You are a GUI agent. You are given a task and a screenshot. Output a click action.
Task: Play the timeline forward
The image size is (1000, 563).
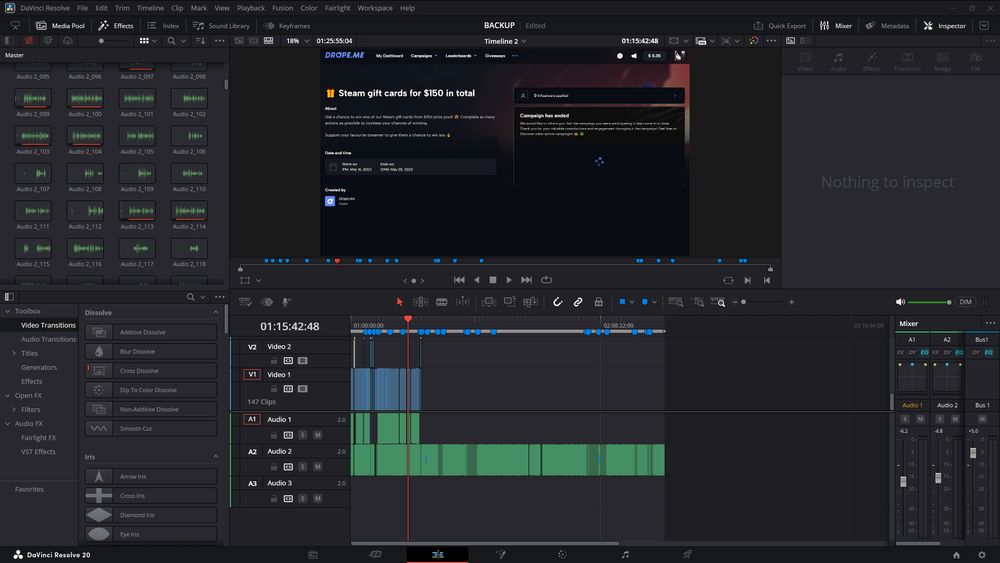pos(508,280)
